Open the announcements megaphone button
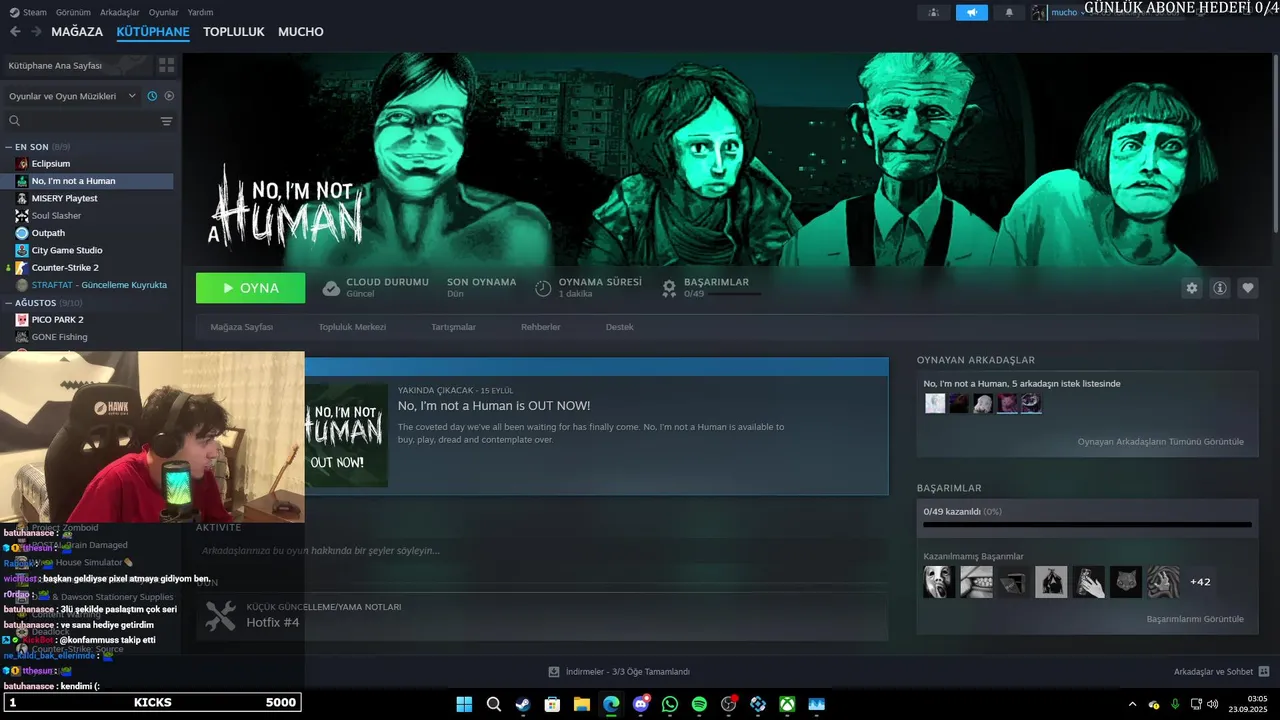The height and width of the screenshot is (720, 1280). (x=971, y=12)
